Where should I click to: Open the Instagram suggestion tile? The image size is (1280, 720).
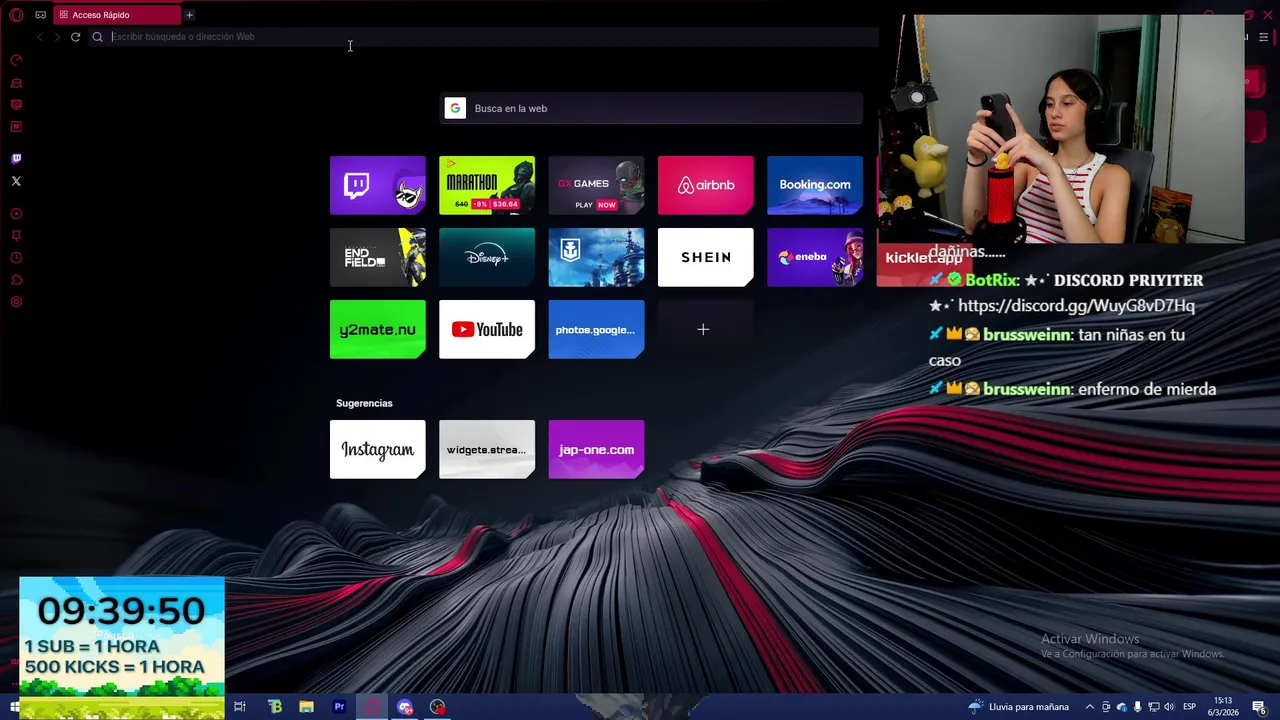tap(378, 449)
